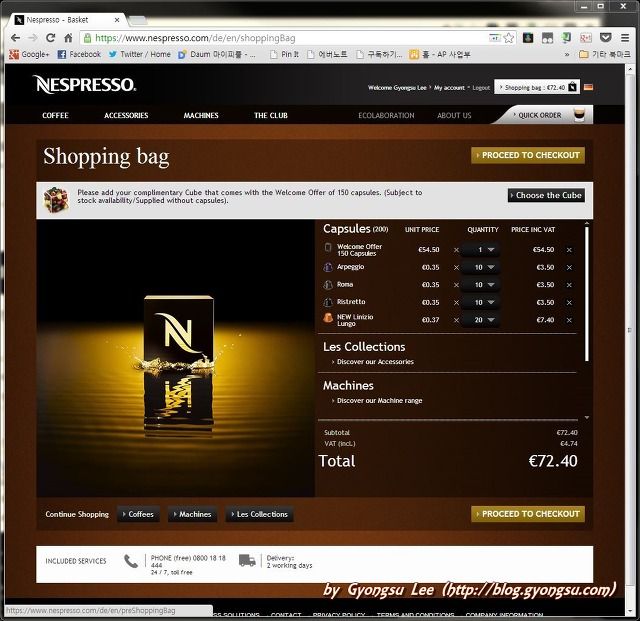Open the COFFEE menu
Viewport: 640px width, 621px height.
pyautogui.click(x=55, y=116)
